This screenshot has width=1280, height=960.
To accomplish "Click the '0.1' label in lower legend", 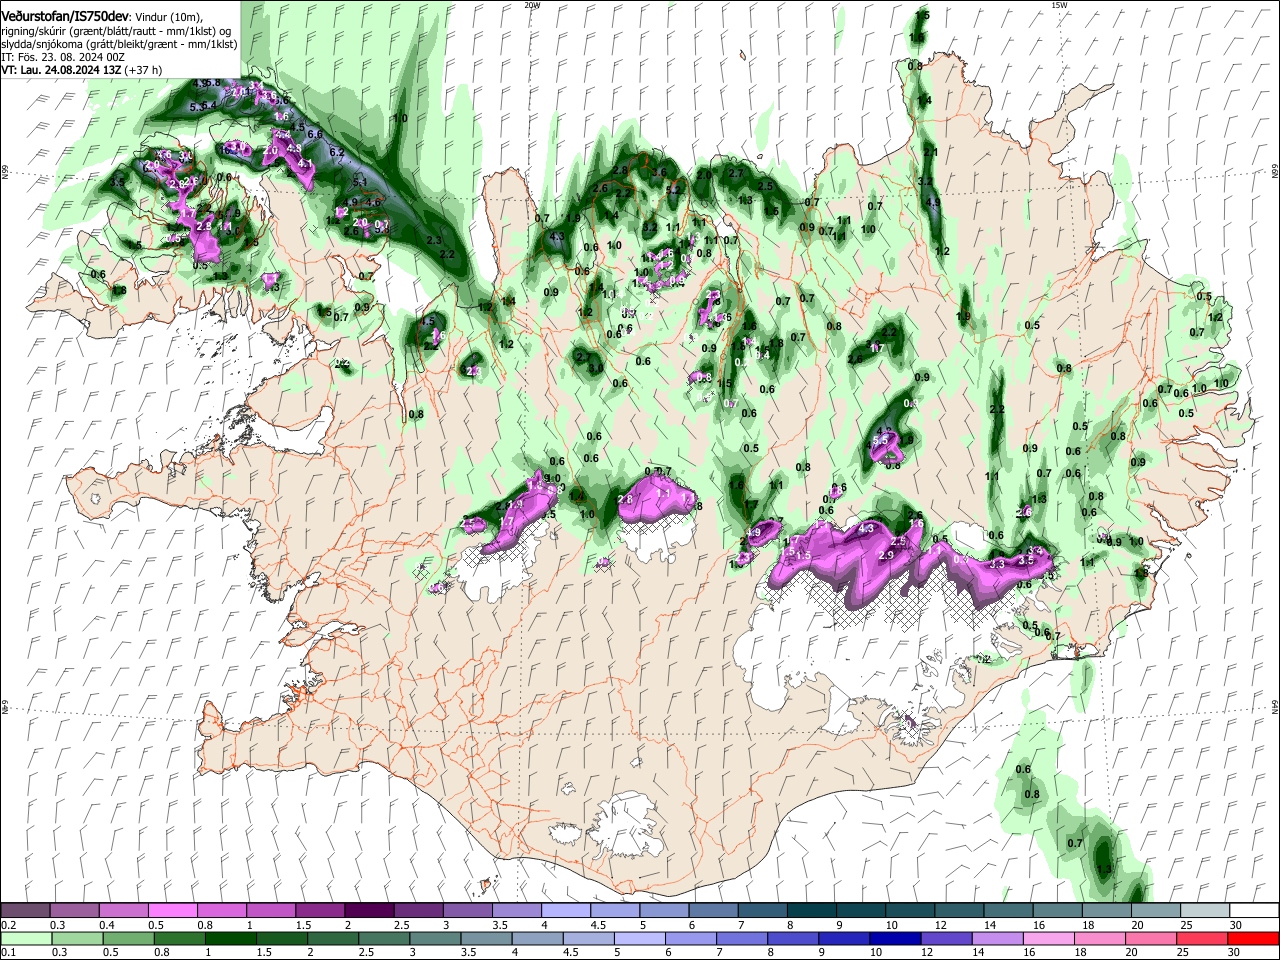I will tap(9, 952).
